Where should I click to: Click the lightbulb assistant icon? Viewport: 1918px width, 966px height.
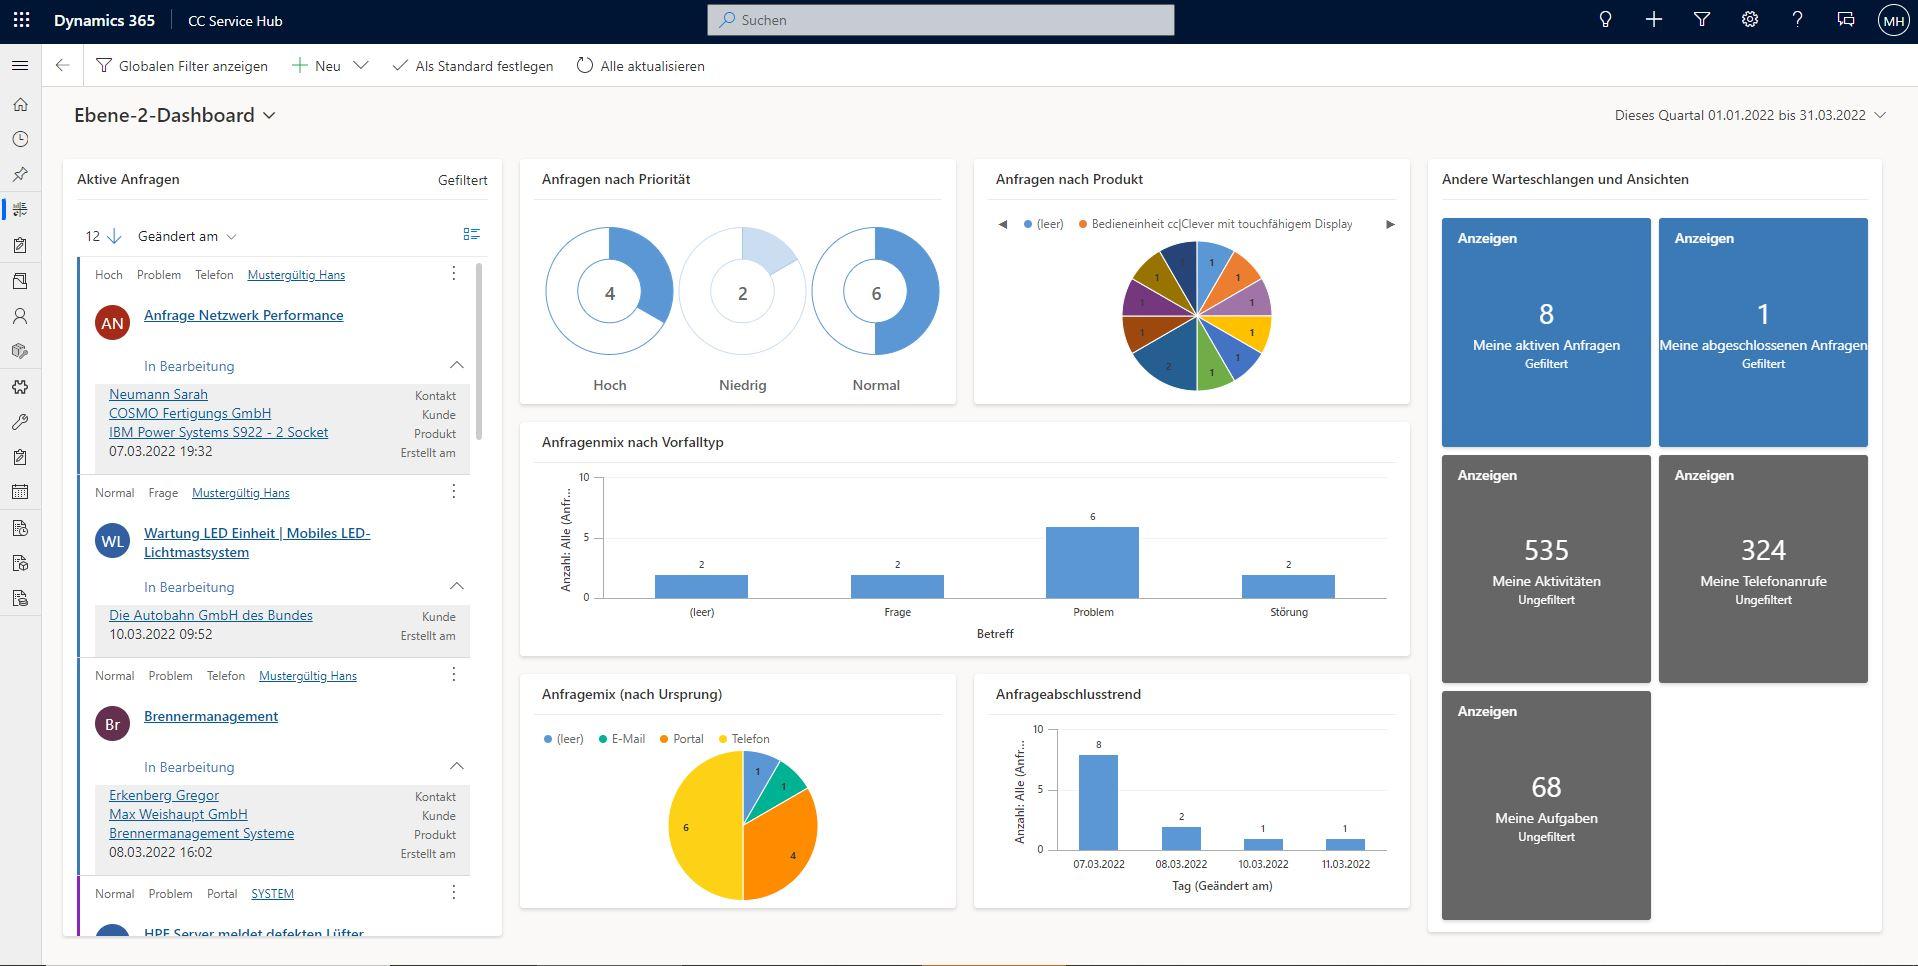click(1605, 20)
